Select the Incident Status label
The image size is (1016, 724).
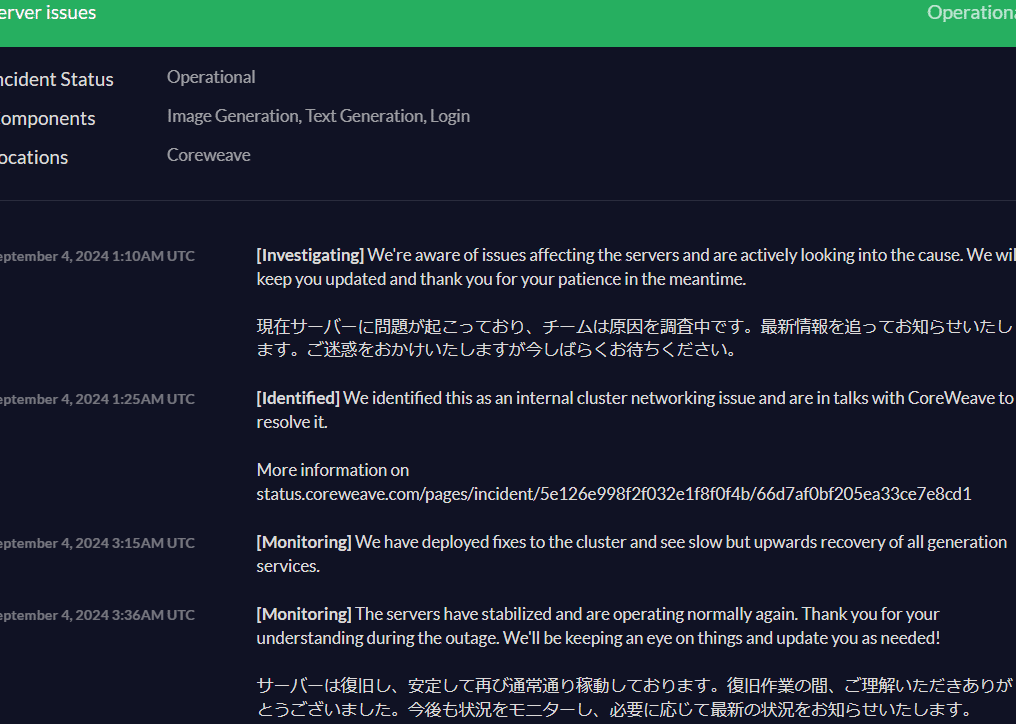pos(56,79)
